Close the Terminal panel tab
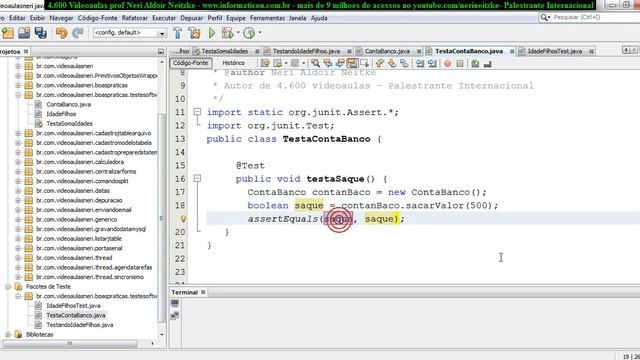The width and height of the screenshot is (640, 360). [203, 292]
